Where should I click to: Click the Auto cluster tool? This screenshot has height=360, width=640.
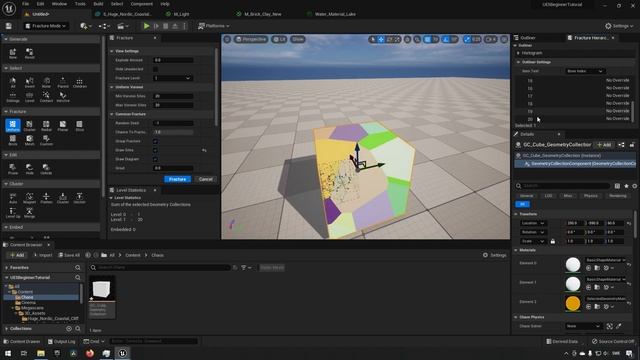[x=13, y=198]
